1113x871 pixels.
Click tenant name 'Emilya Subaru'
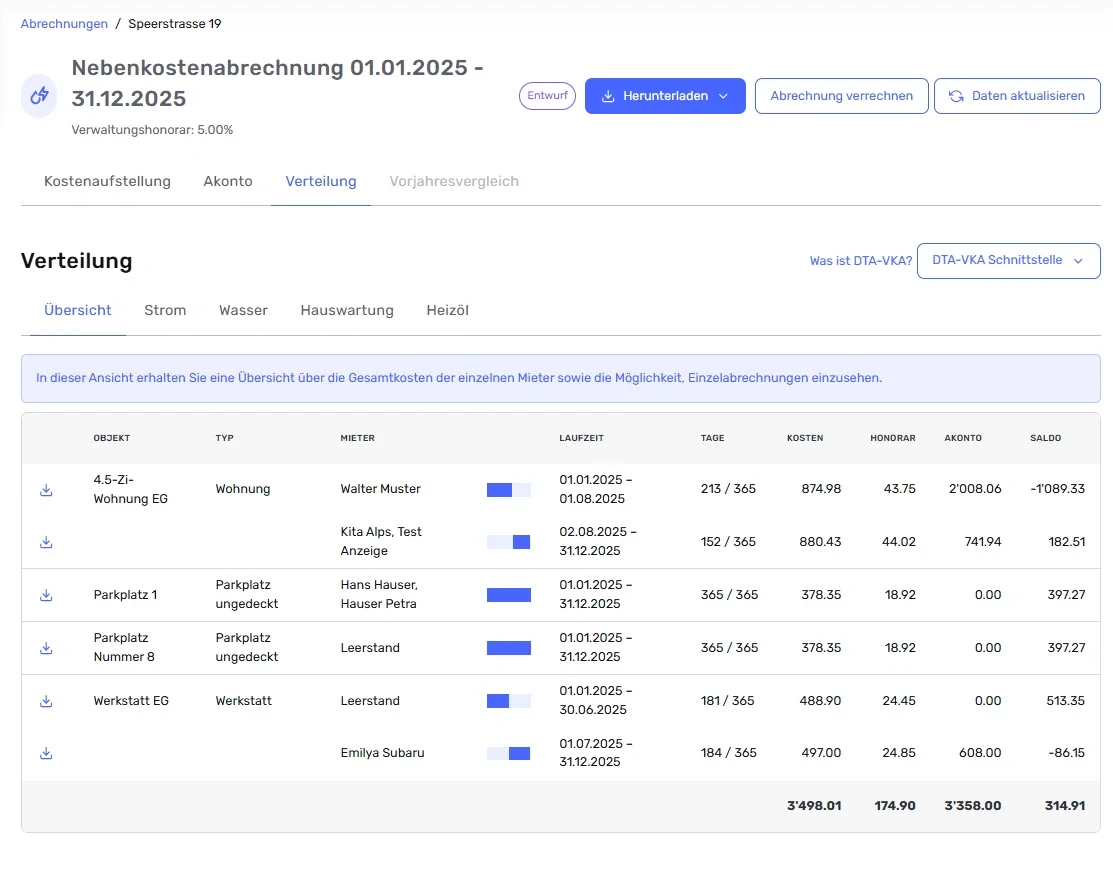coord(383,752)
